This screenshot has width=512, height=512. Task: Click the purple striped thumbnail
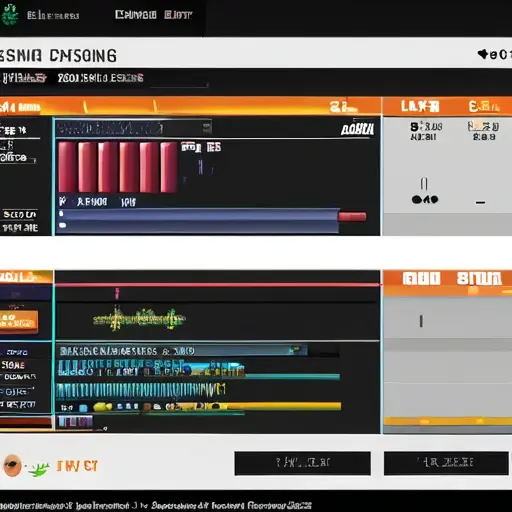[x=75, y=422]
